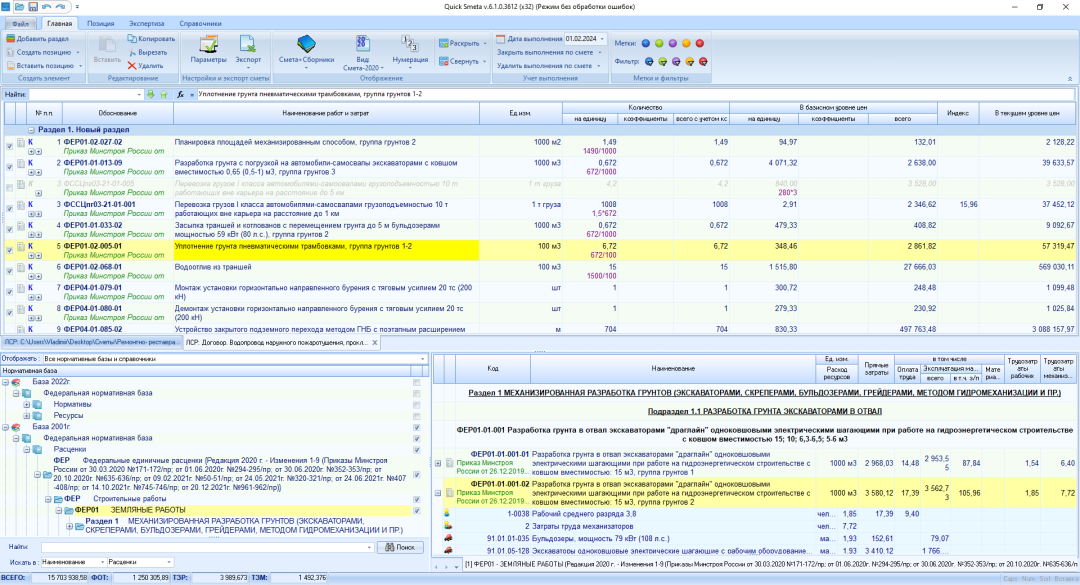Switch to the ЛСР Ремонтно-реставра document tab

coord(90,342)
